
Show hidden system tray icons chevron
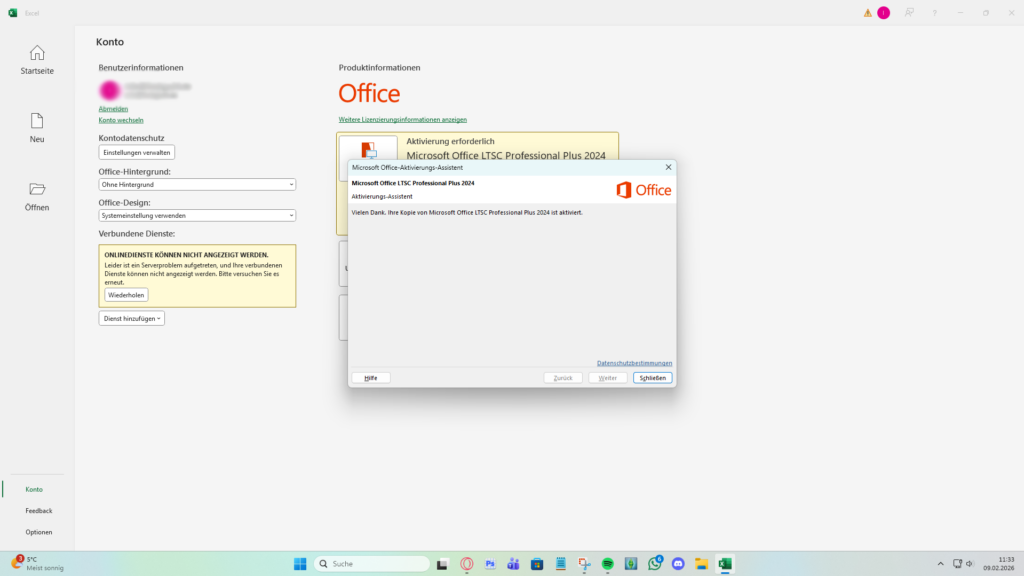[x=939, y=564]
